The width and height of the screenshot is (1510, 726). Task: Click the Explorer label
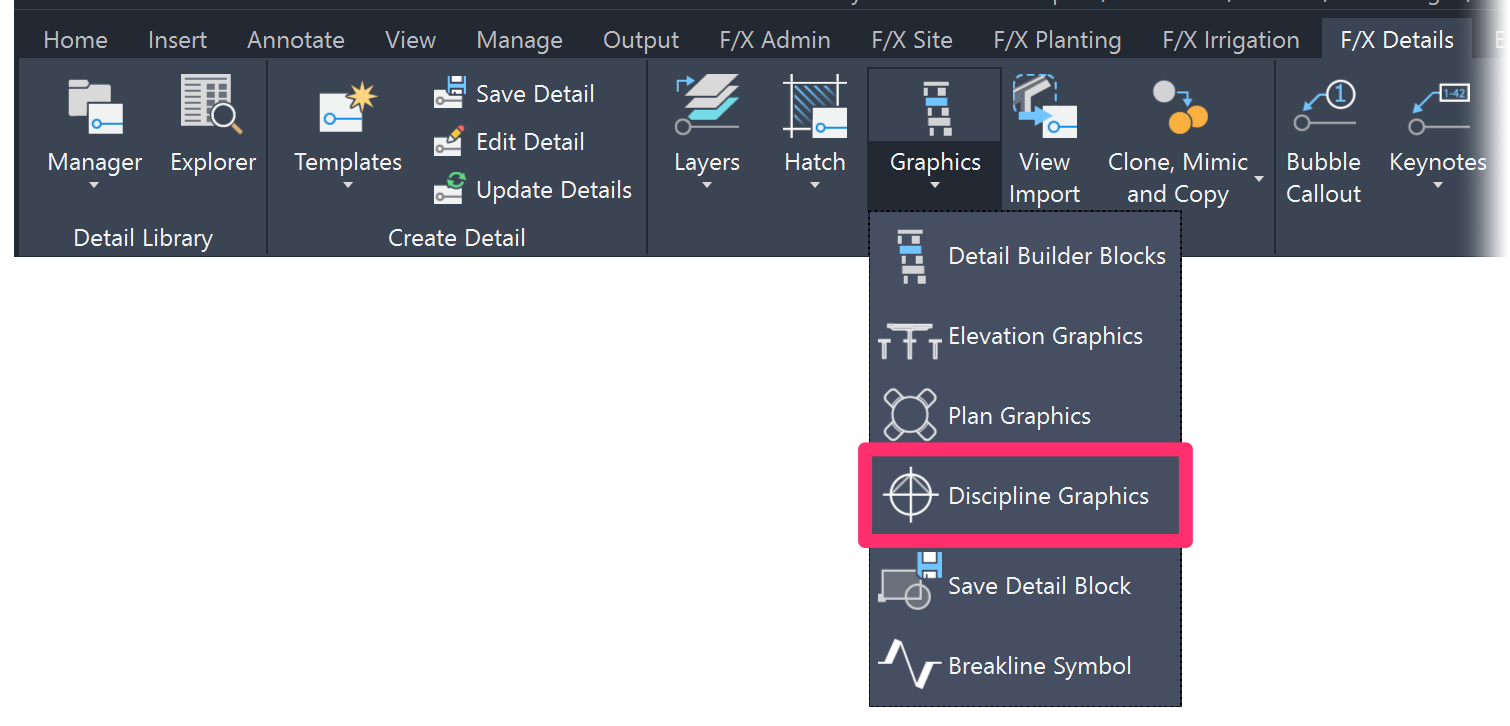(x=213, y=162)
